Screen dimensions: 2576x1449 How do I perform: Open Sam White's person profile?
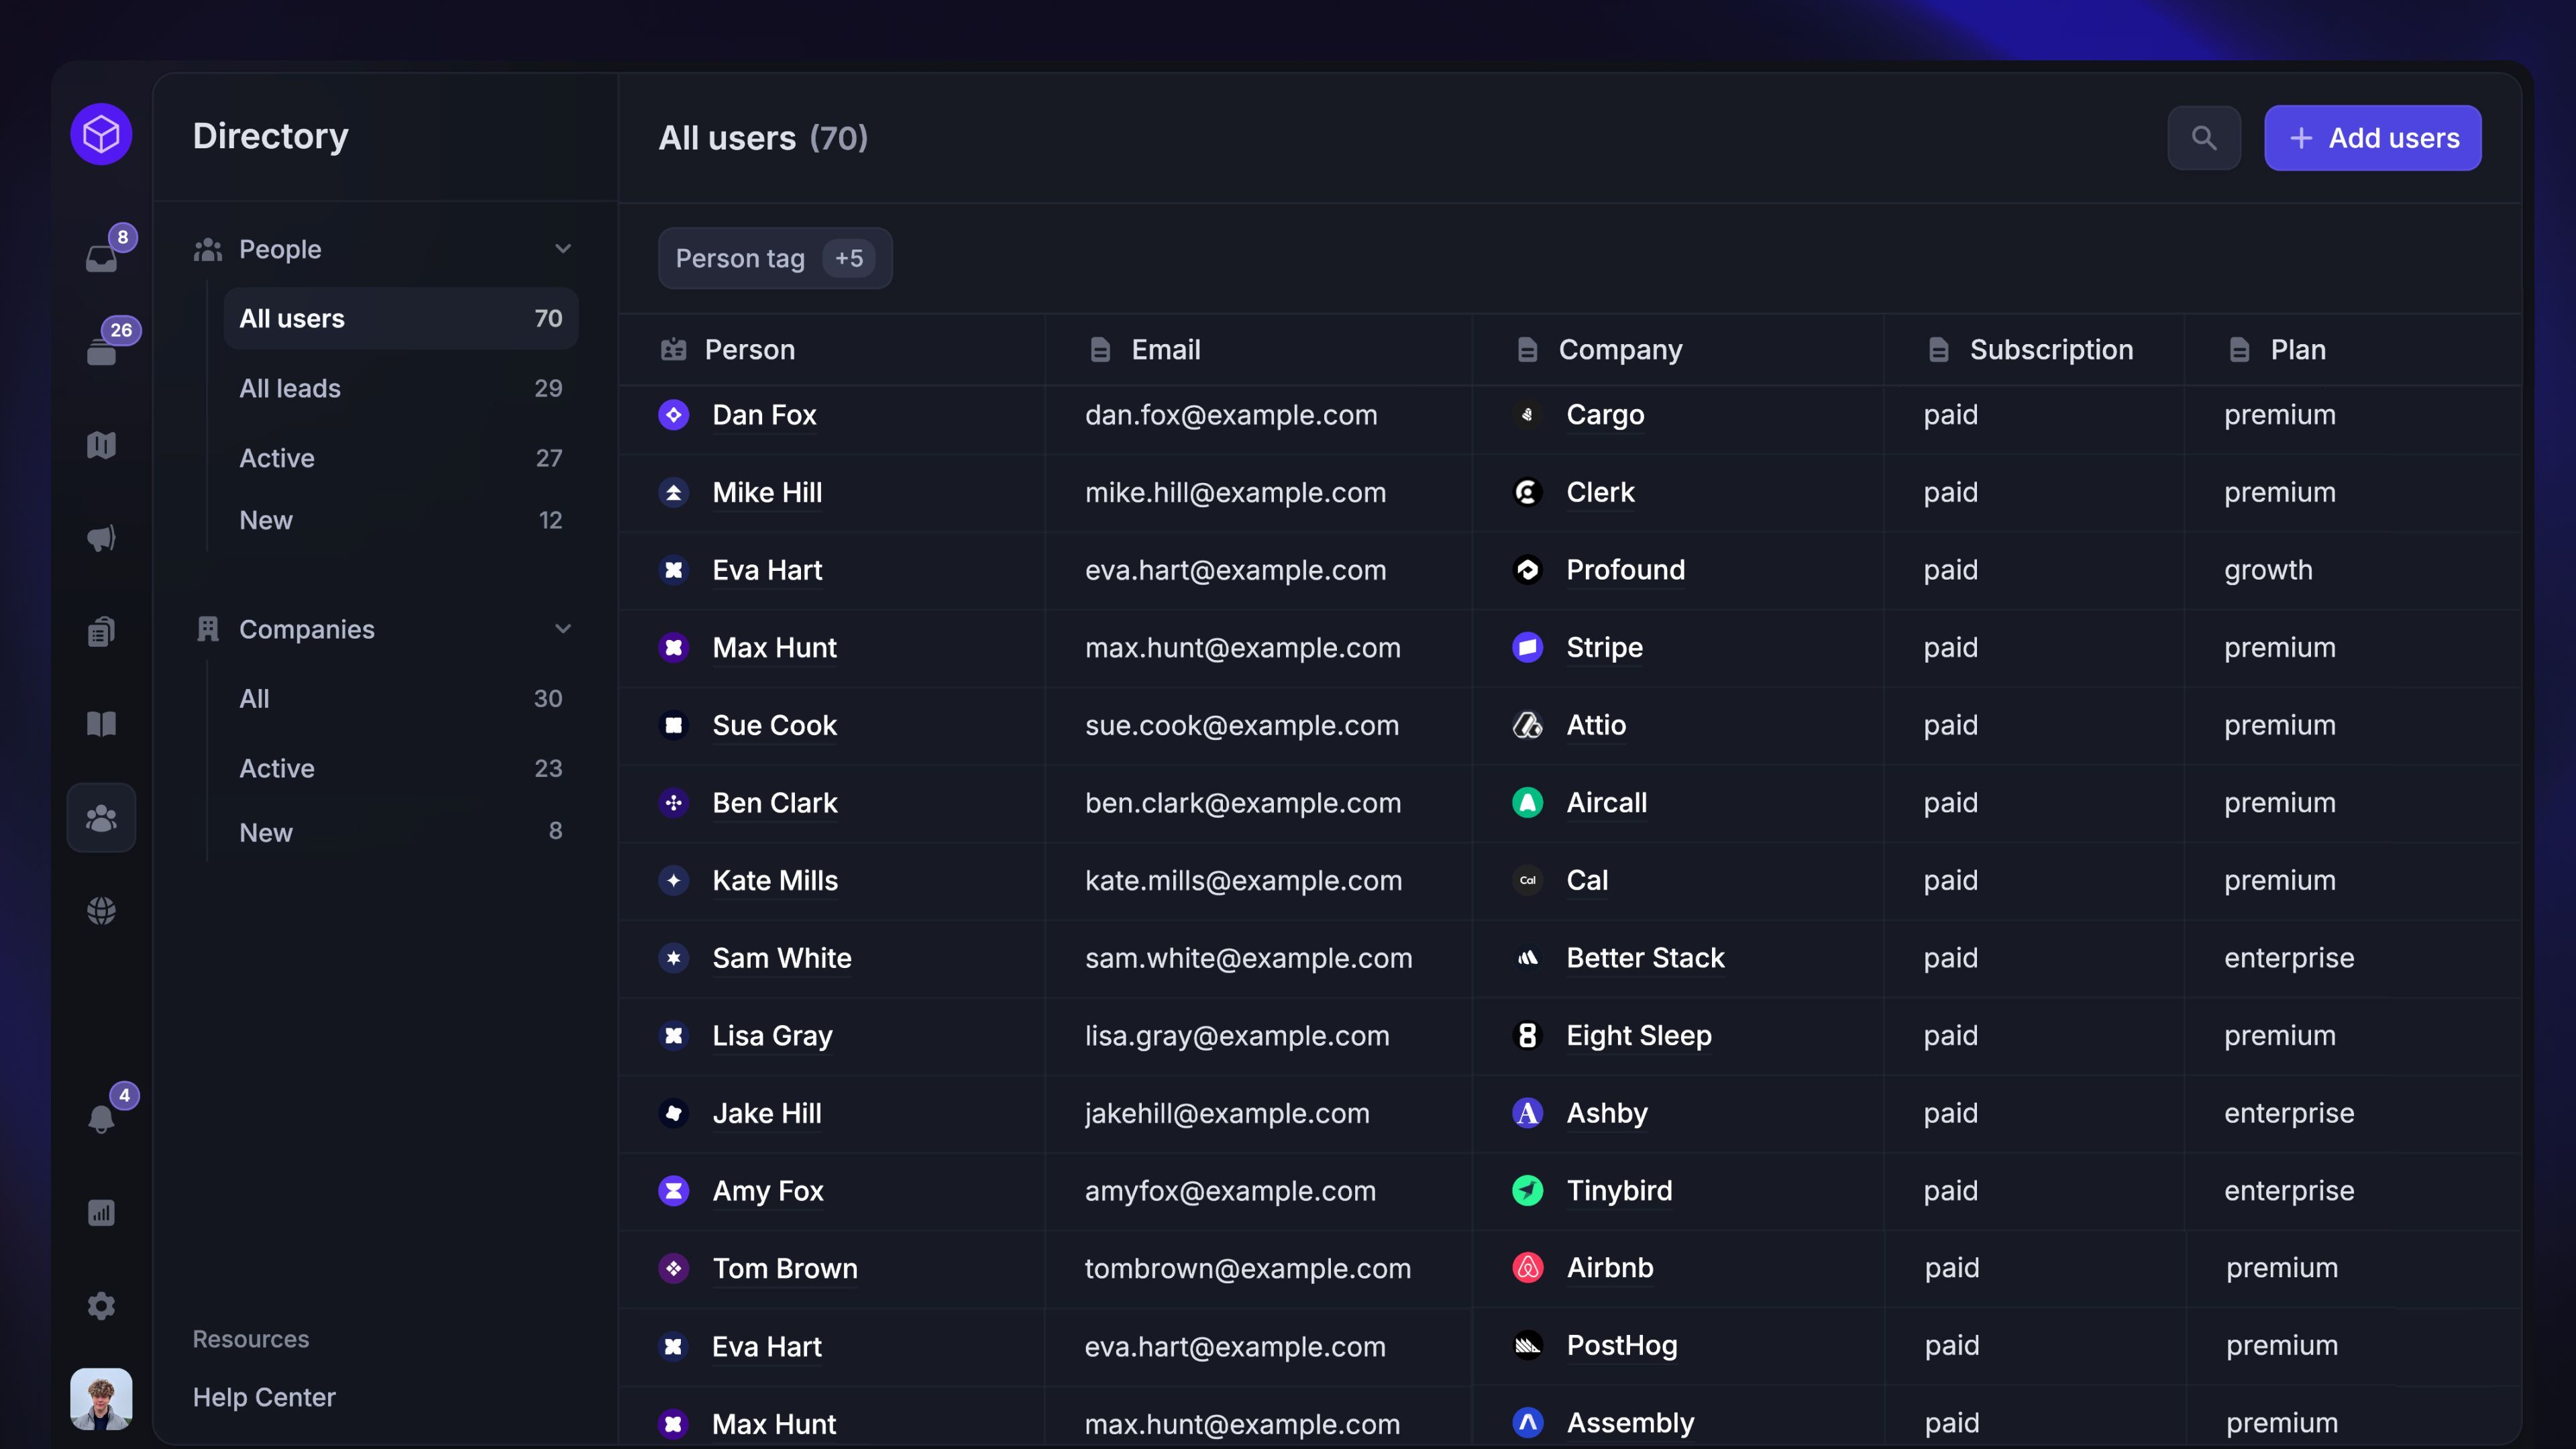click(x=782, y=958)
